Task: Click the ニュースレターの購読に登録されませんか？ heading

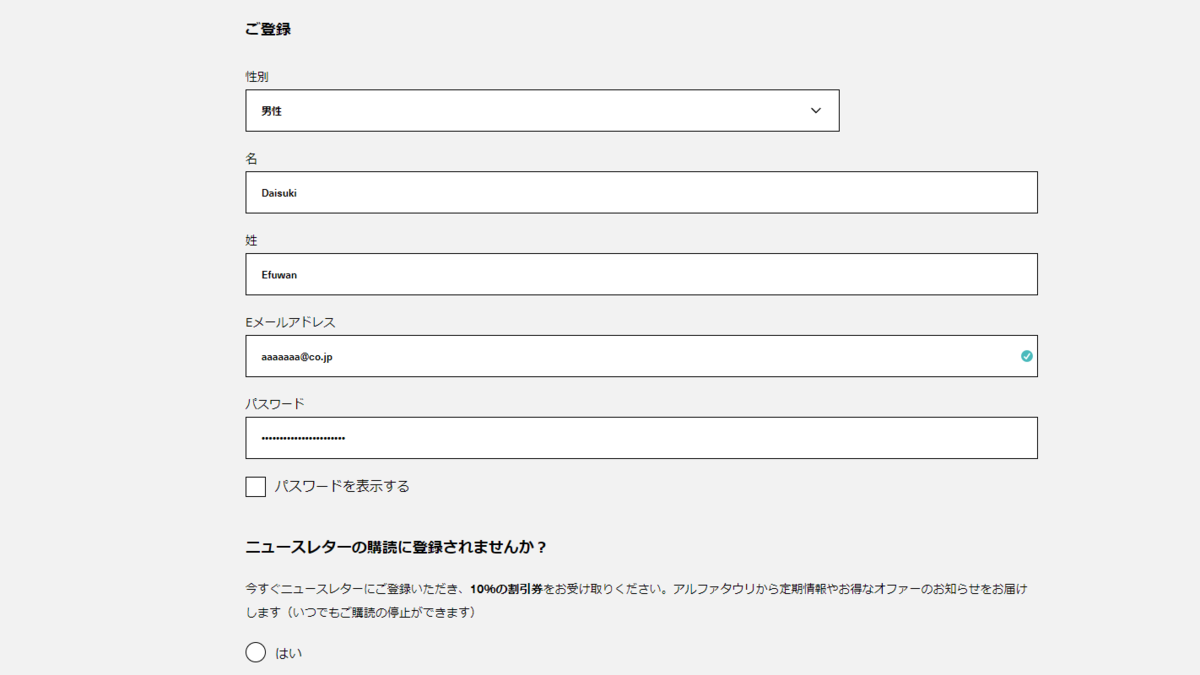Action: (397, 547)
